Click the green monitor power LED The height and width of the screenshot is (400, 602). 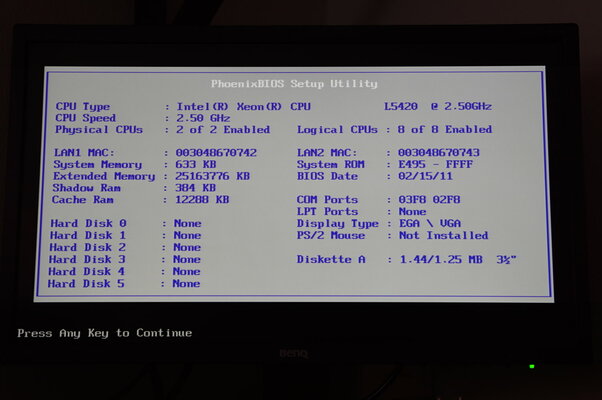(531, 366)
